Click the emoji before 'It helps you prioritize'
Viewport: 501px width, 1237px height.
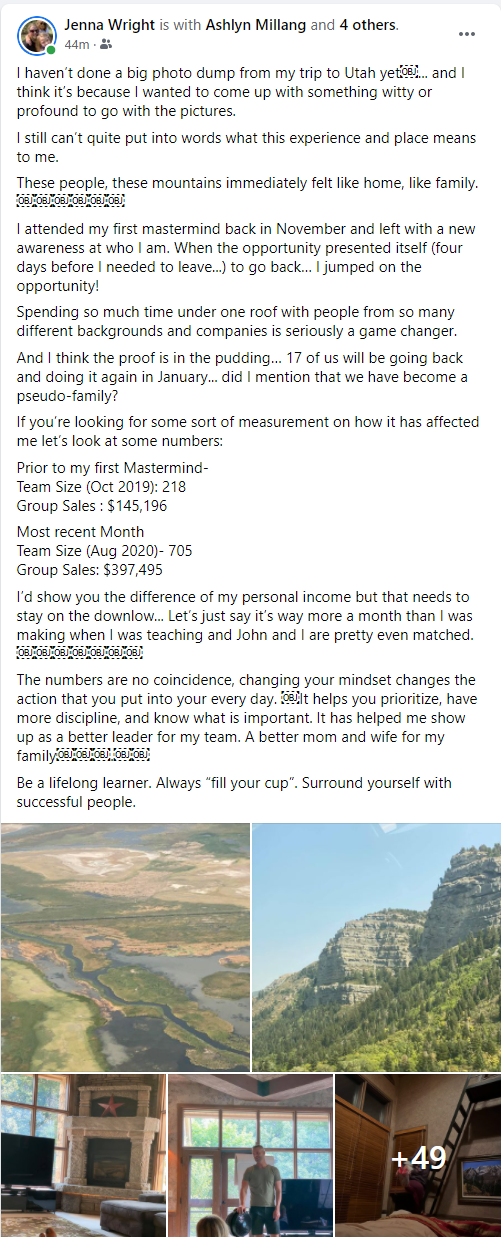(x=288, y=697)
